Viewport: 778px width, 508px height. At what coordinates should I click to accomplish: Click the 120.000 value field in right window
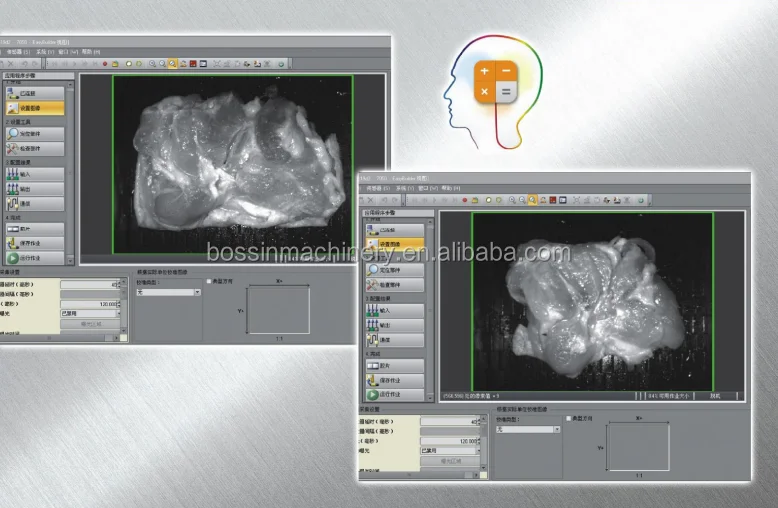coord(449,440)
